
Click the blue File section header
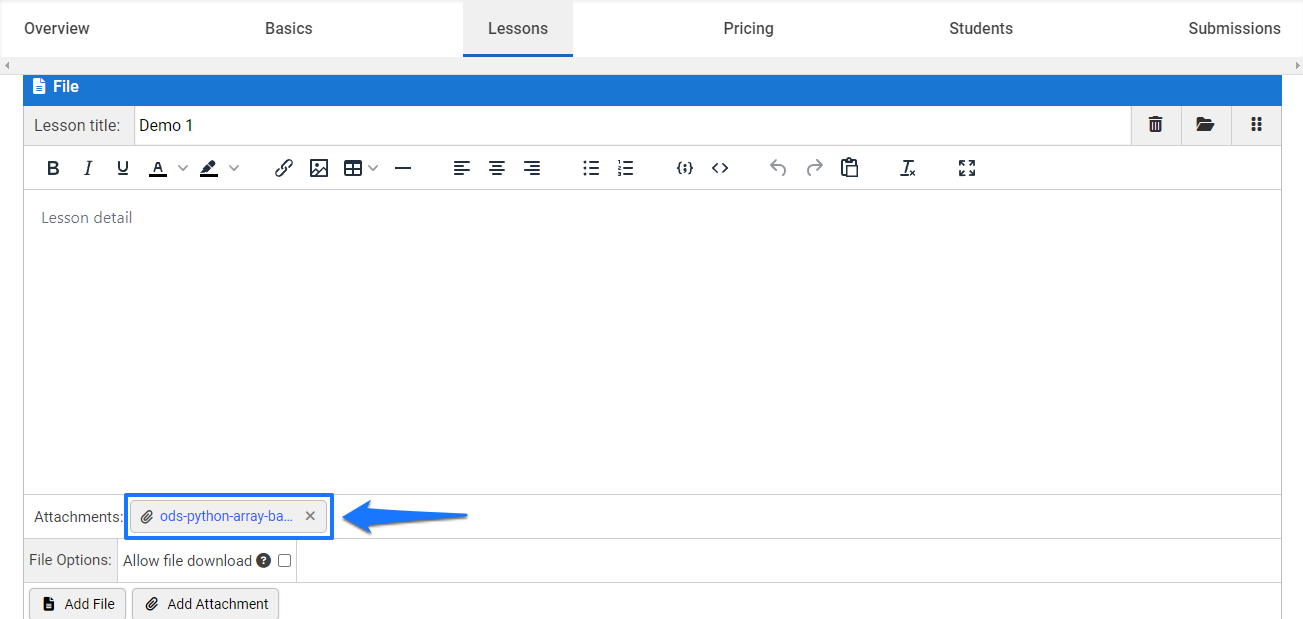(x=652, y=88)
